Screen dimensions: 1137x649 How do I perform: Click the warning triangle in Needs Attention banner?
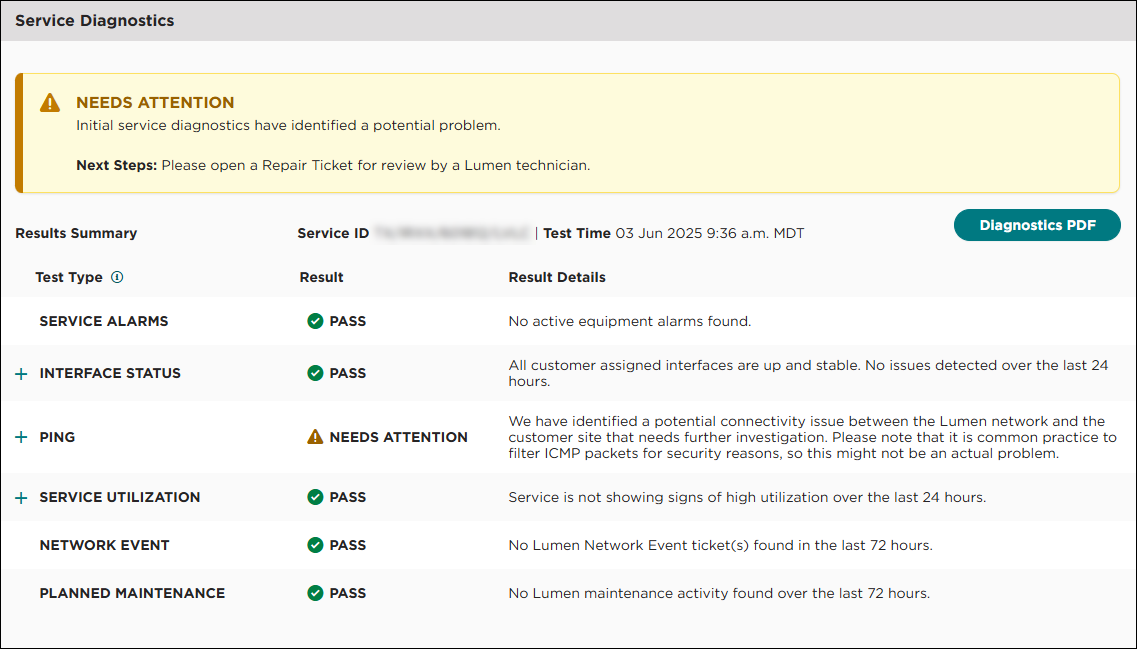[x=50, y=103]
